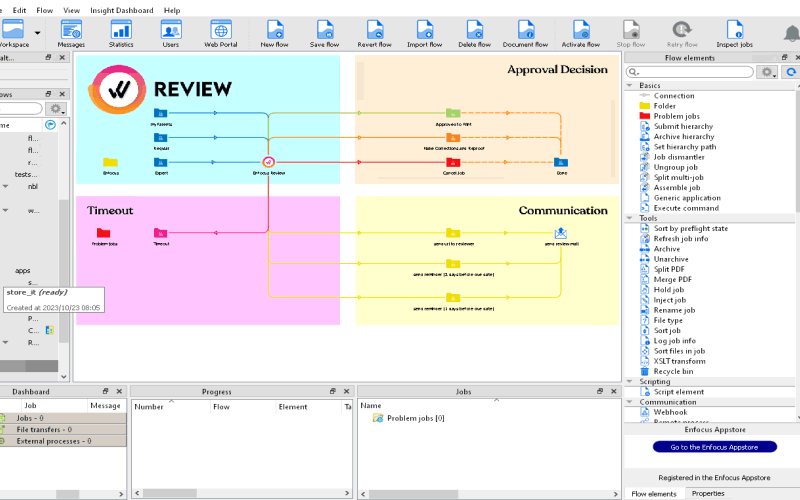Image resolution: width=800 pixels, height=500 pixels.
Task: Click Revert flow in toolbar
Action: tap(374, 34)
